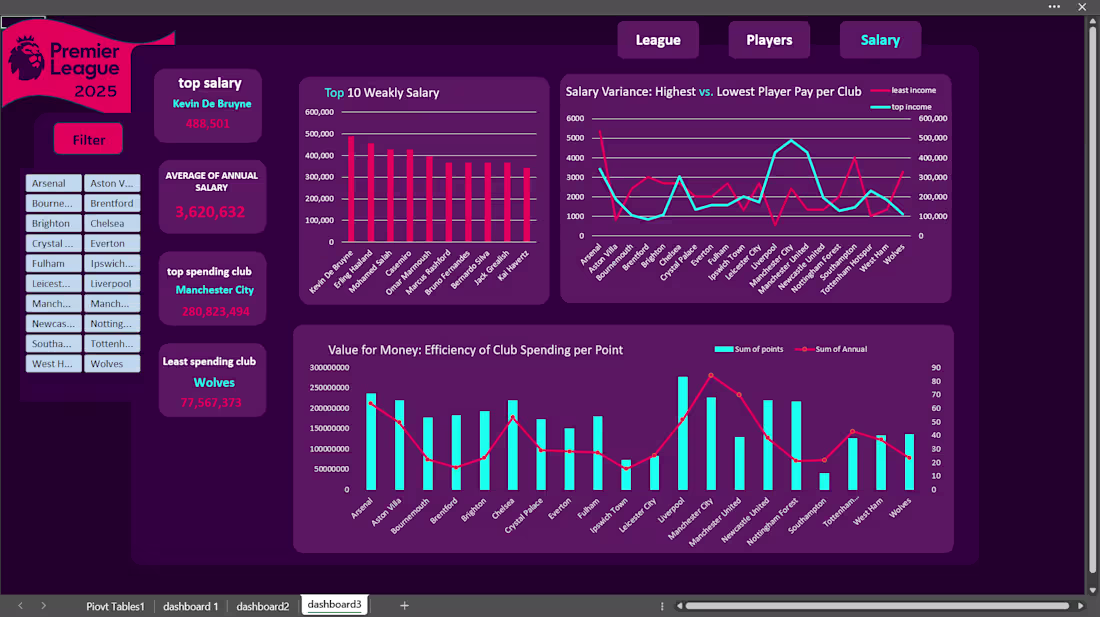Select the Nottingham slicer item
Screen dimensions: 1100x617
(112, 323)
